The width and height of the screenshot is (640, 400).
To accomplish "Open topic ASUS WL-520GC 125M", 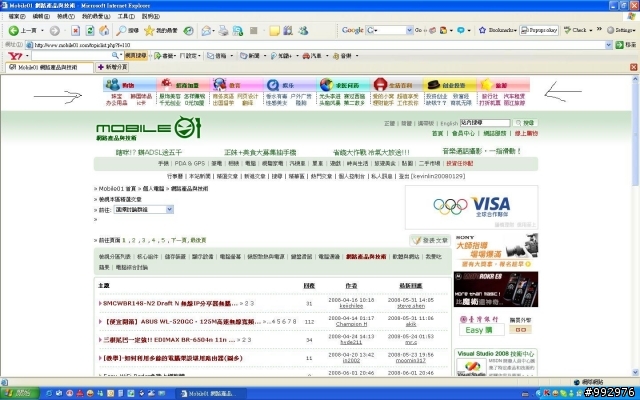I will 183,322.
